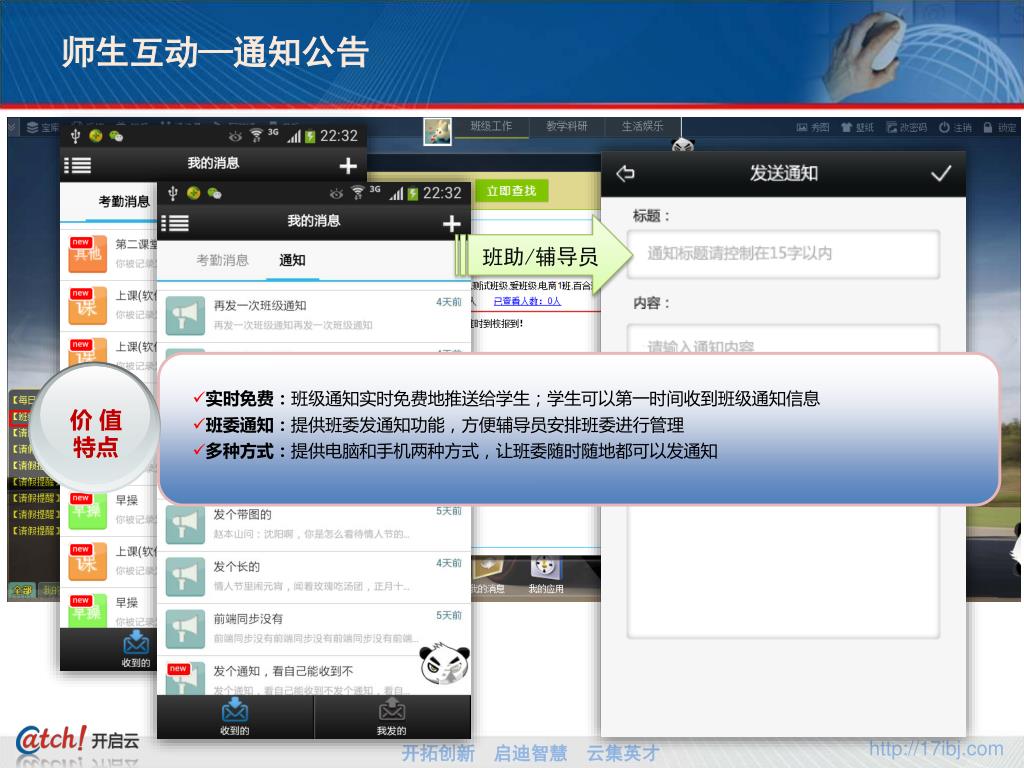Click the 4天前 timestamp on 发个长的
The image size is (1024, 768).
[x=449, y=563]
